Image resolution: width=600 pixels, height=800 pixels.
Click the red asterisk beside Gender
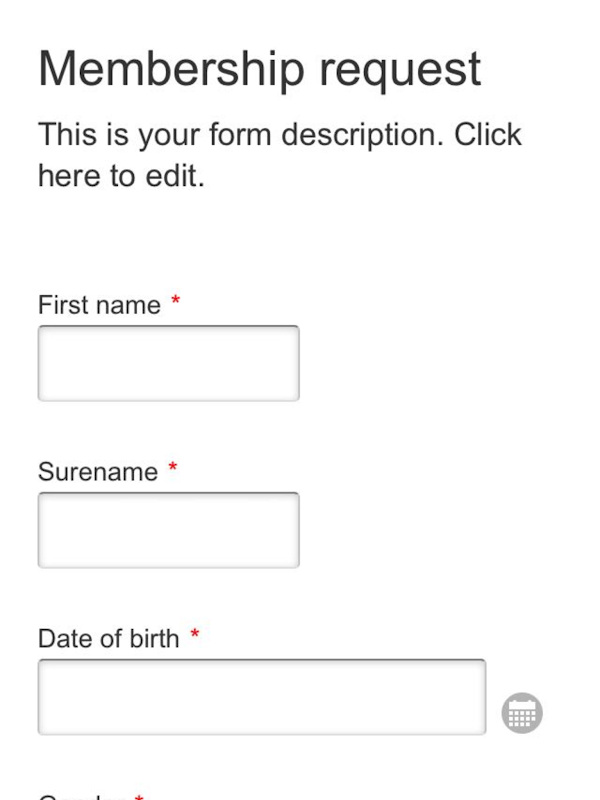click(139, 797)
